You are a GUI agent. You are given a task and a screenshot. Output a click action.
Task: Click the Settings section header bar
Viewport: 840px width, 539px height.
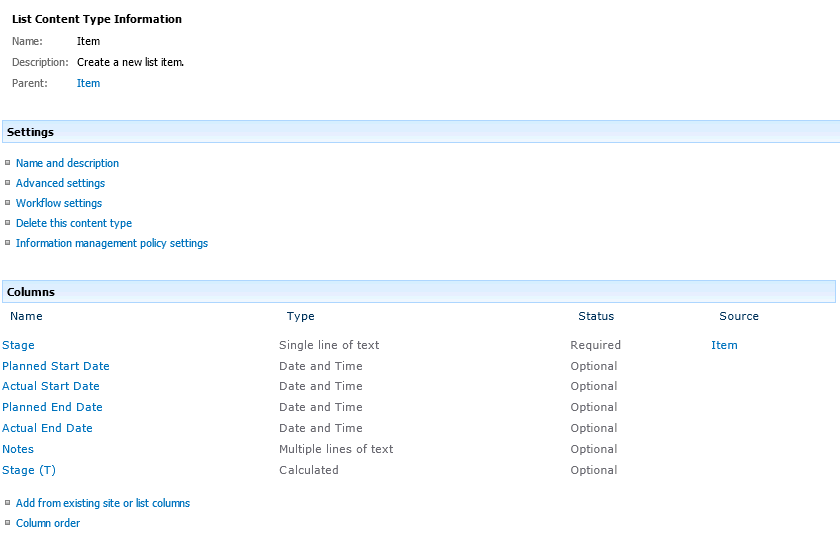click(421, 132)
